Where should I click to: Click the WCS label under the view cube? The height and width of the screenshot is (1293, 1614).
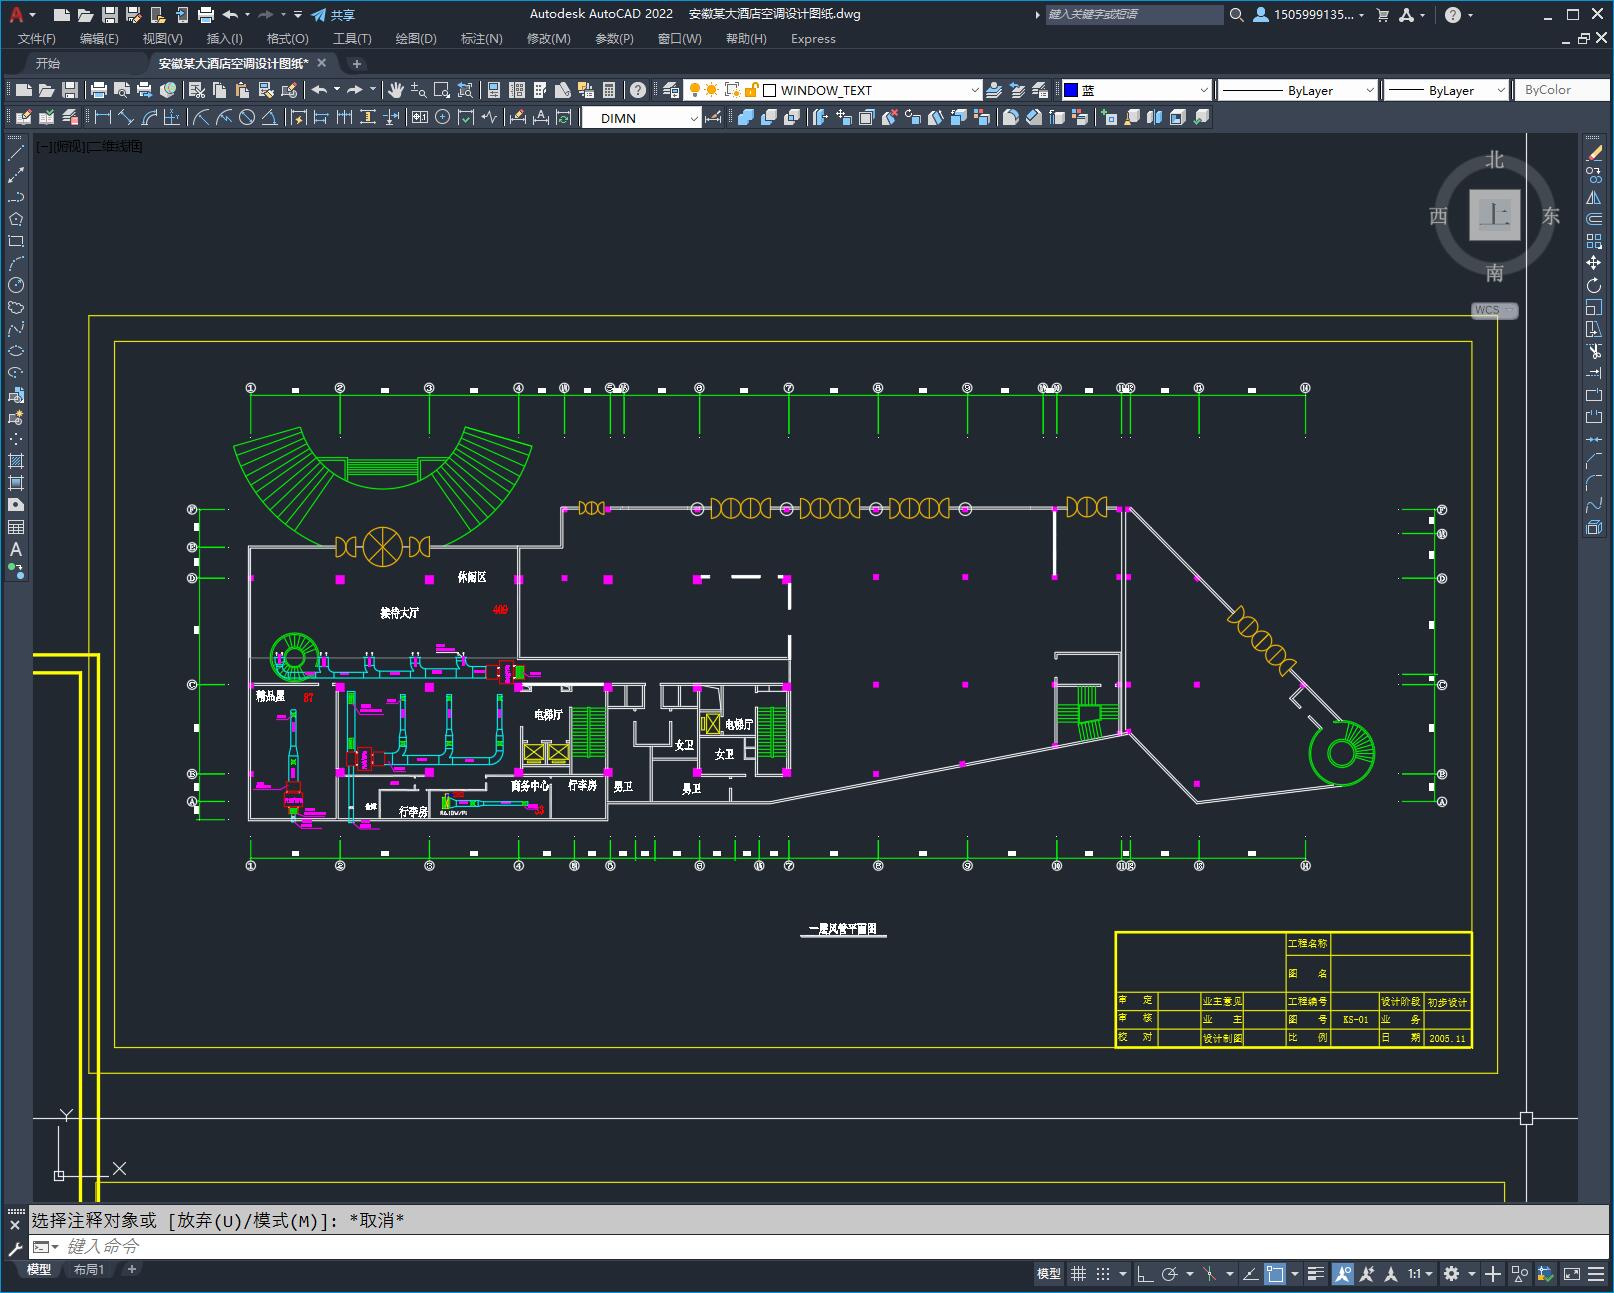click(1494, 310)
